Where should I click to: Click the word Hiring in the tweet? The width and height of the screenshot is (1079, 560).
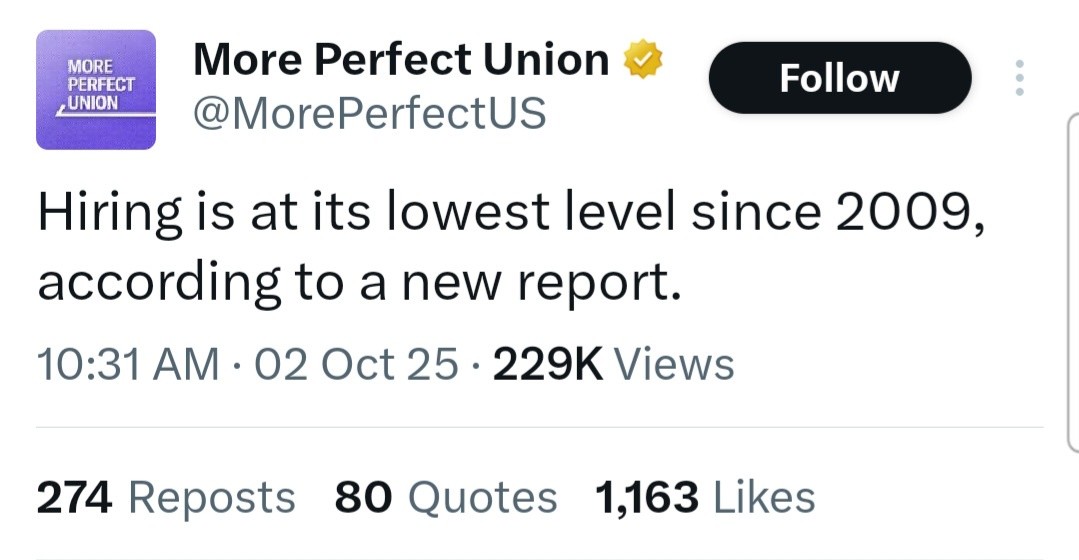click(x=110, y=212)
